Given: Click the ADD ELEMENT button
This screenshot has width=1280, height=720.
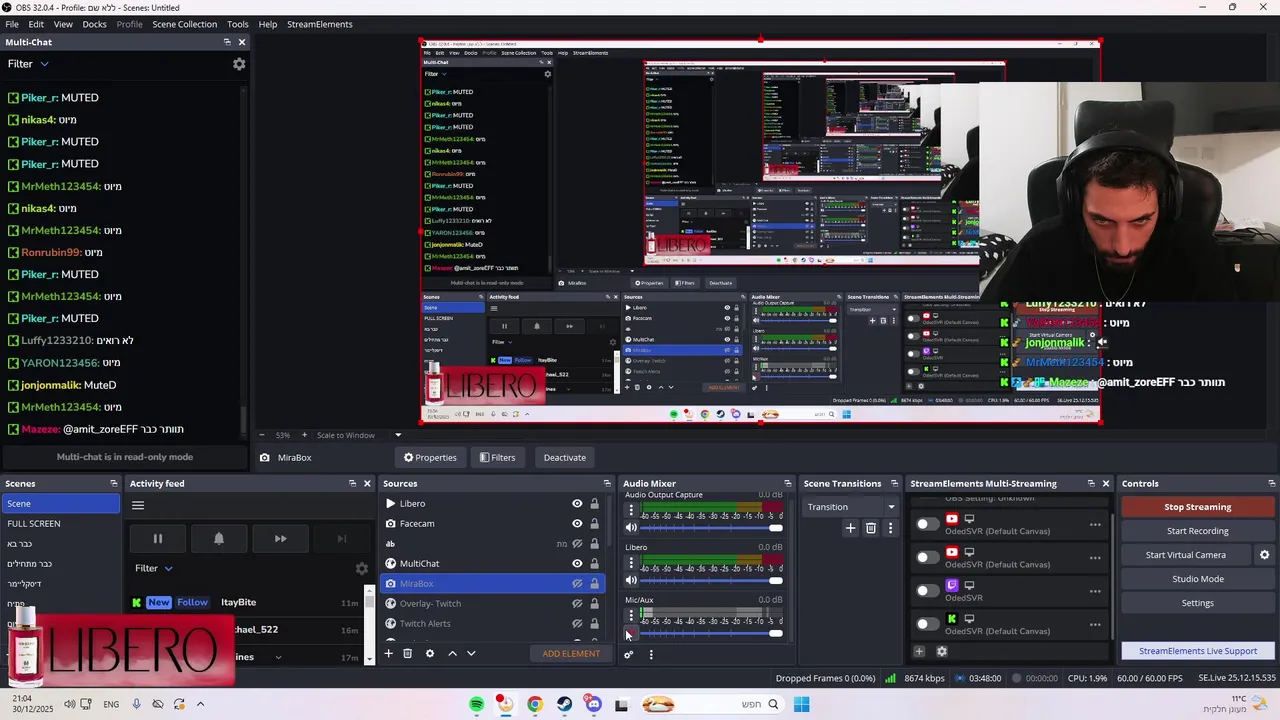Looking at the screenshot, I should tap(571, 654).
